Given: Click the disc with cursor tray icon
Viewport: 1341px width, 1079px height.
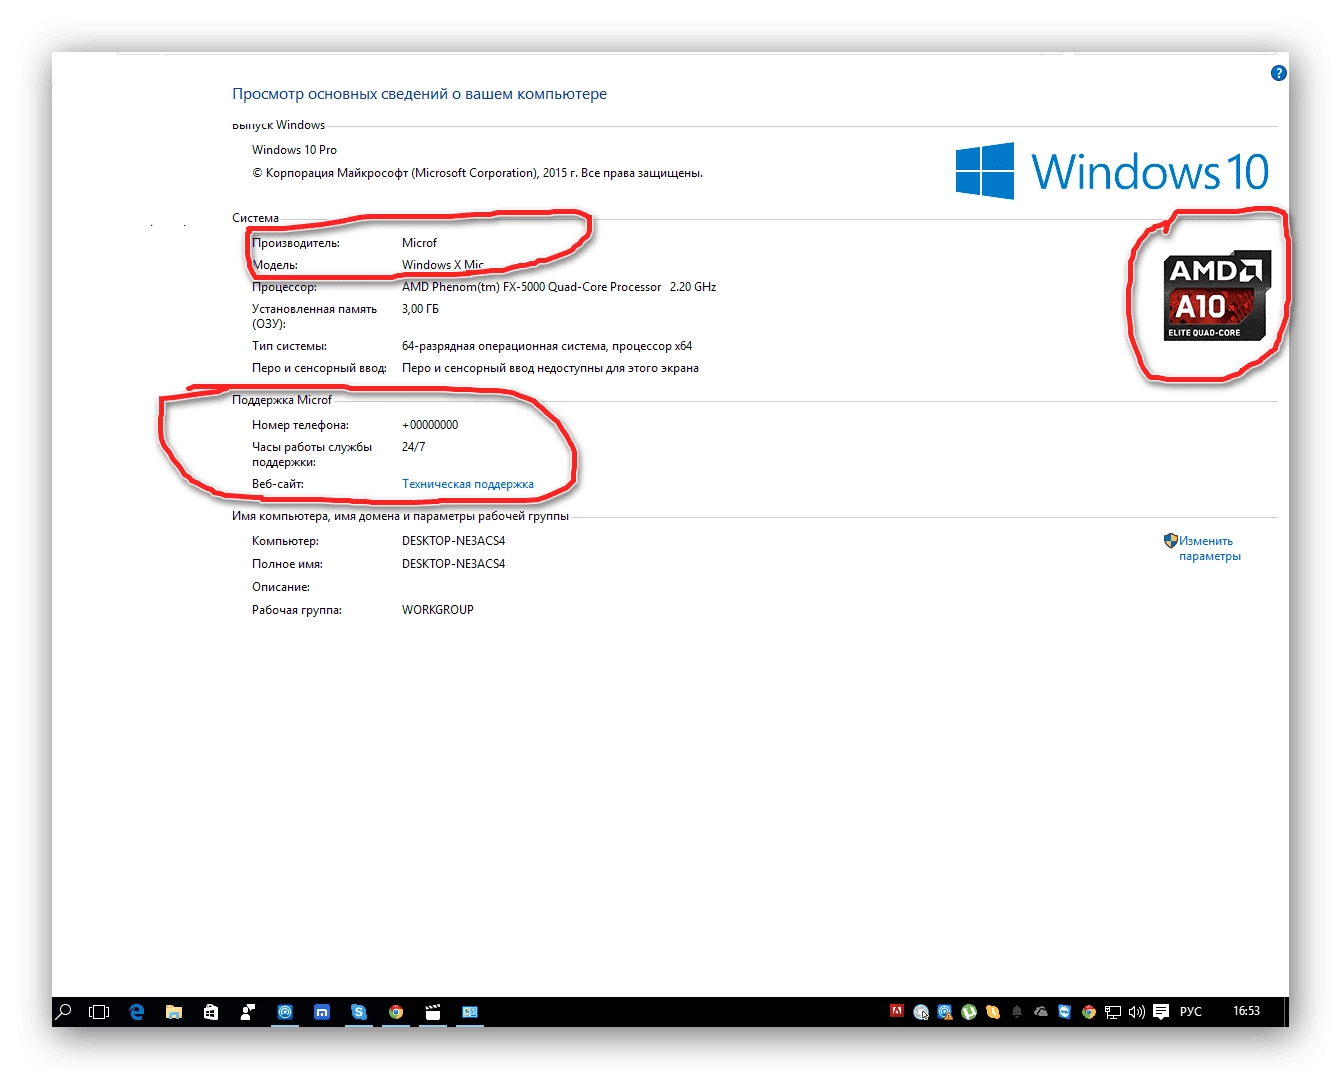Looking at the screenshot, I should coord(921,1012).
